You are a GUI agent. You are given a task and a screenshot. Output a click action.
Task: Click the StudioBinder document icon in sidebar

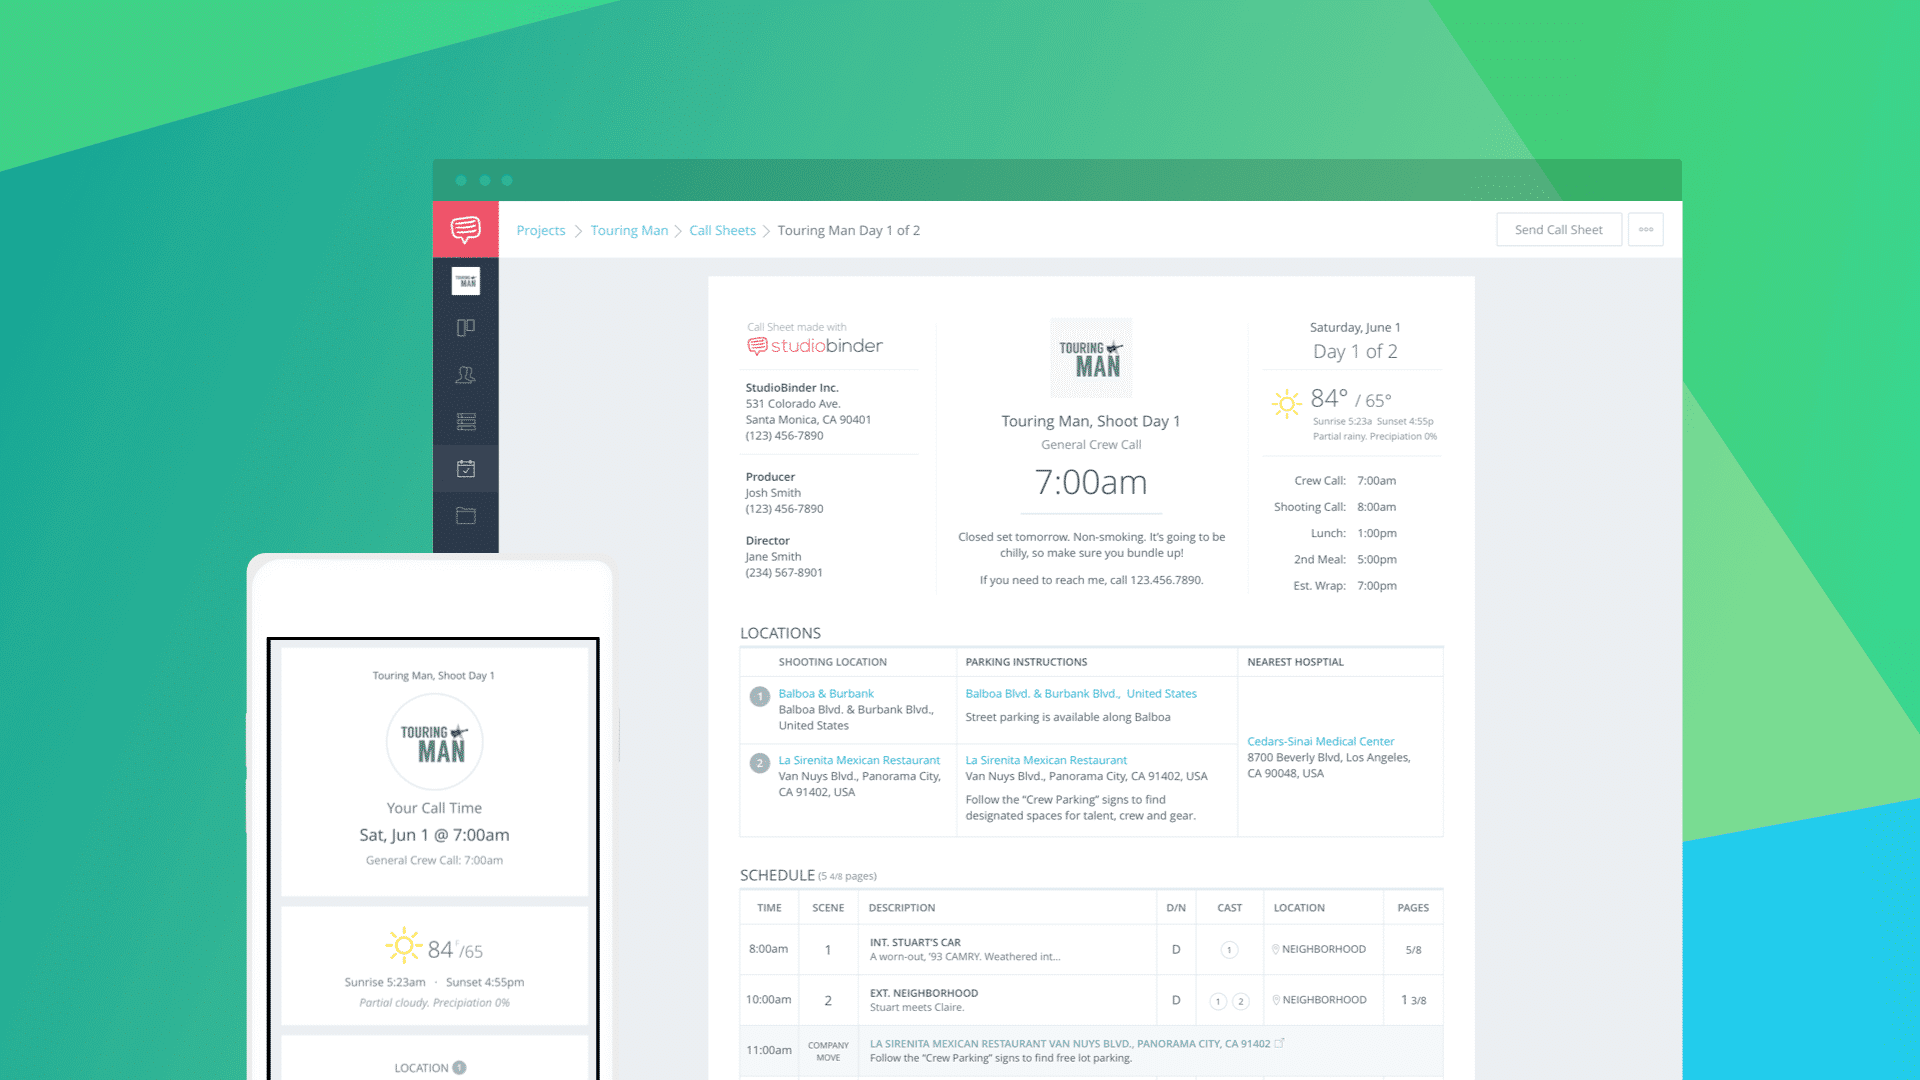click(x=465, y=282)
